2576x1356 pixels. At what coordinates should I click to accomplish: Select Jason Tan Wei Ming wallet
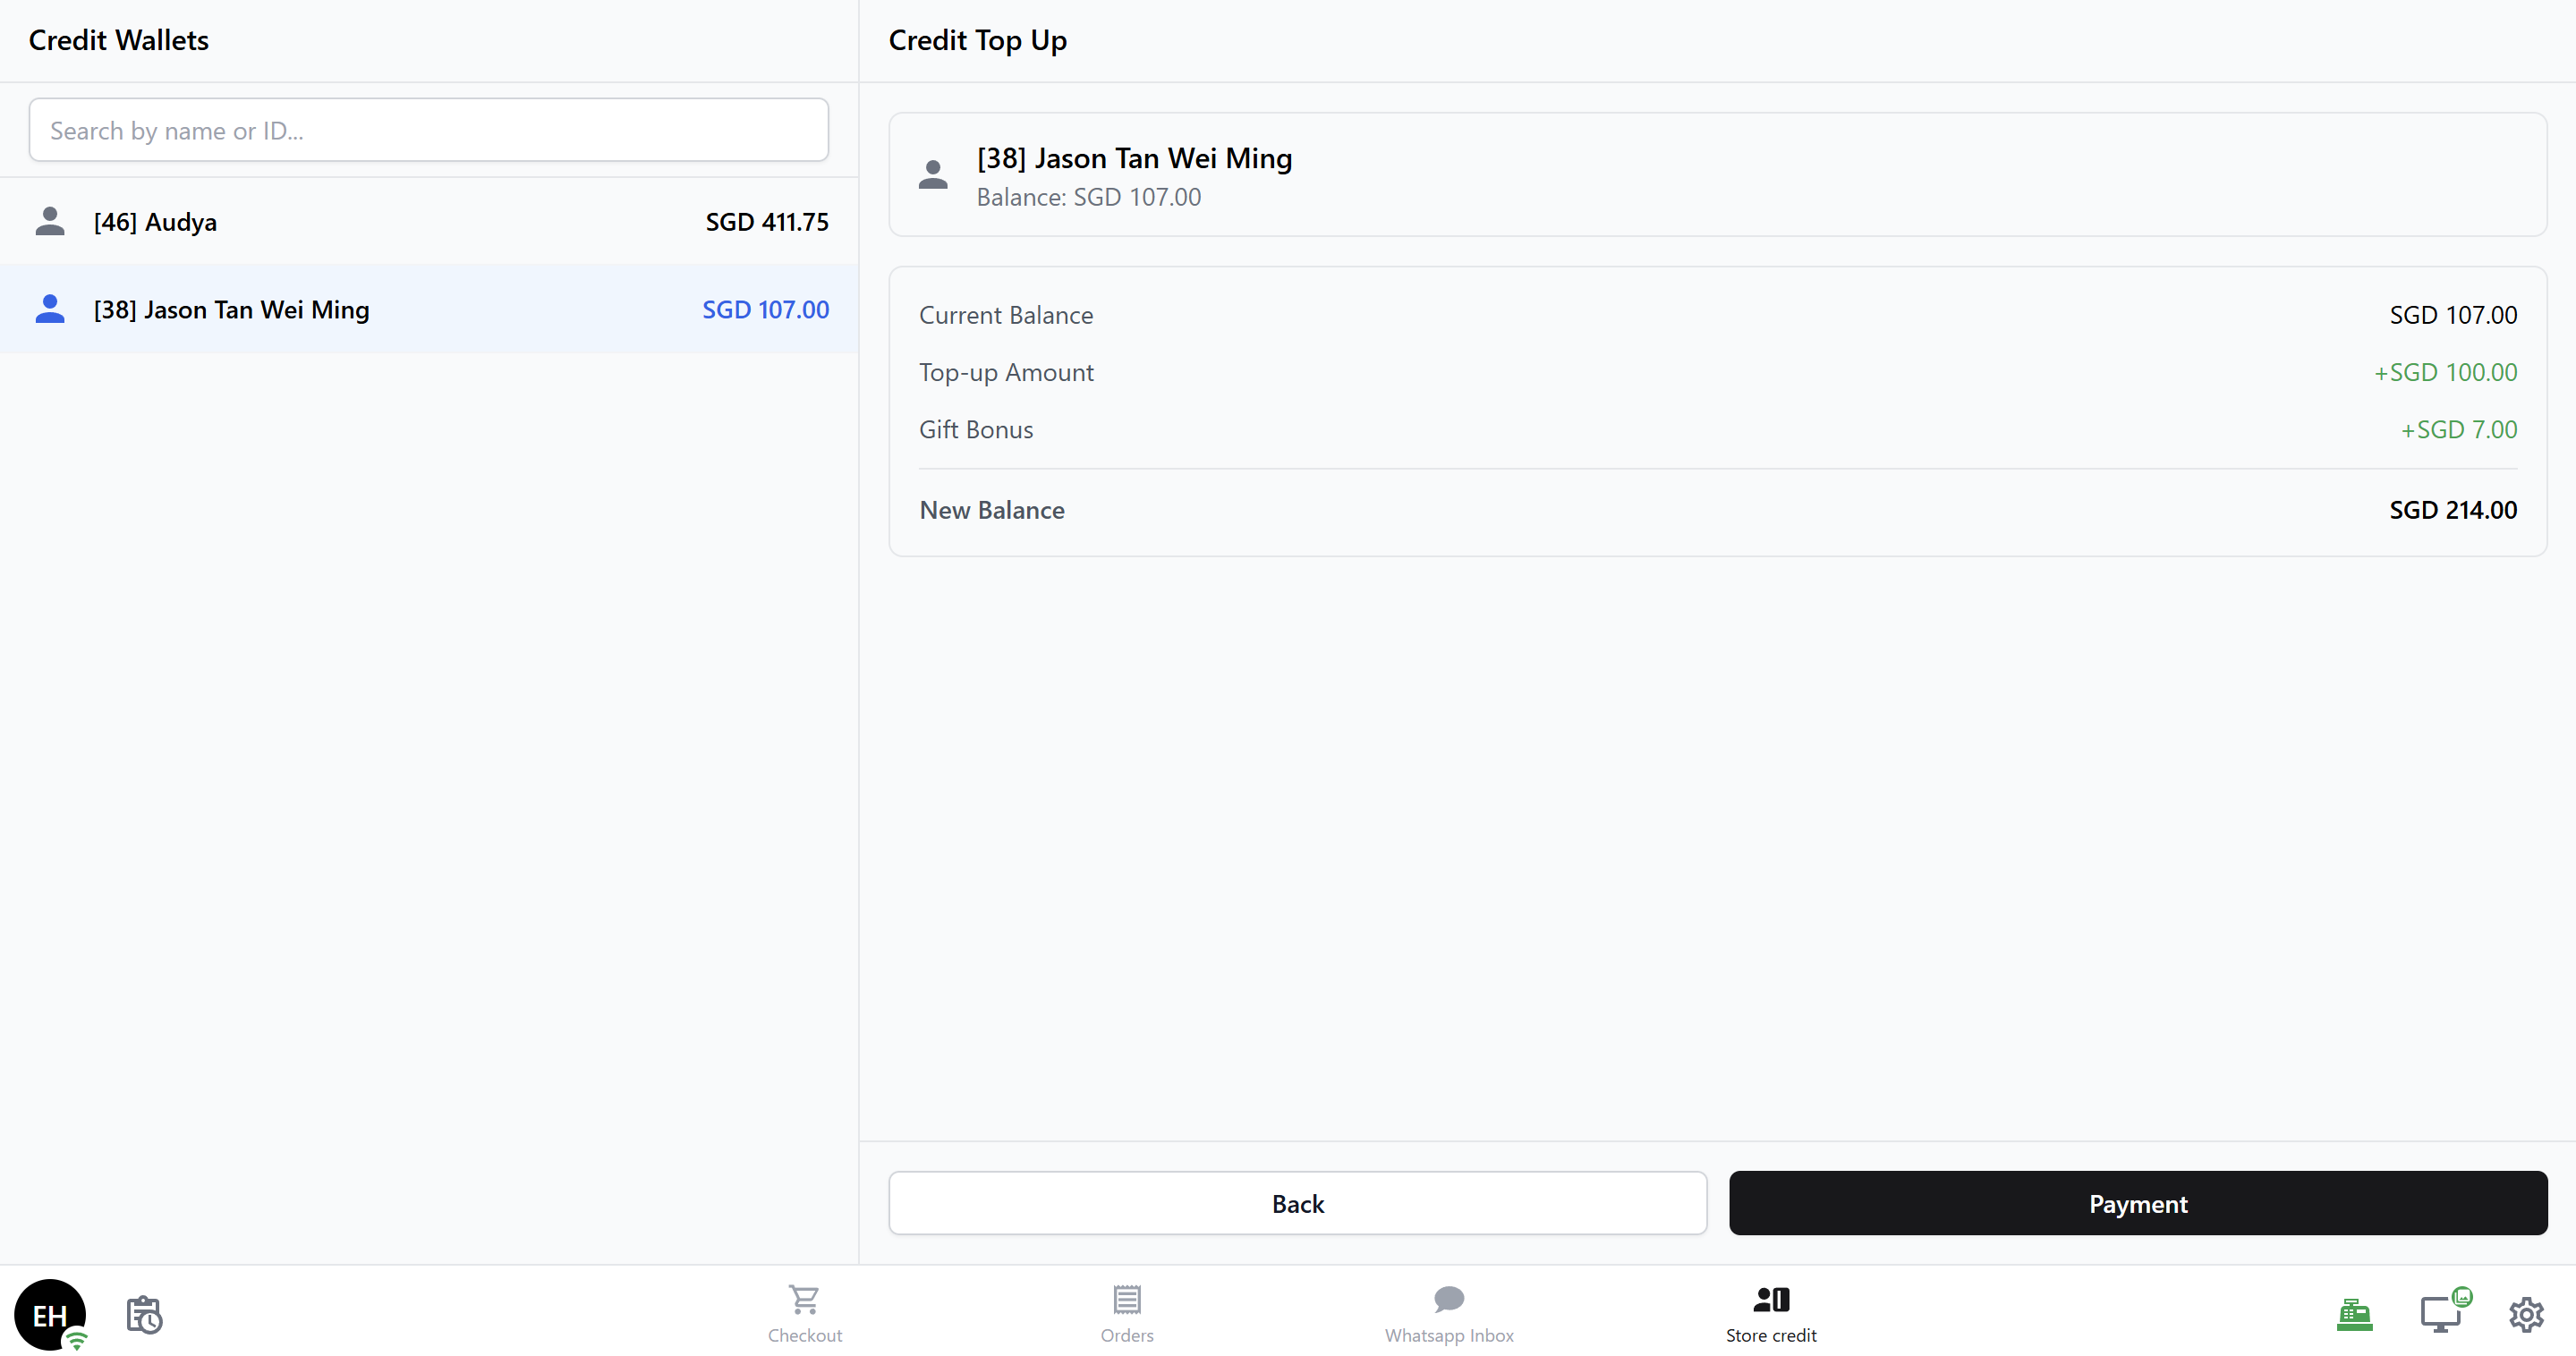tap(428, 310)
